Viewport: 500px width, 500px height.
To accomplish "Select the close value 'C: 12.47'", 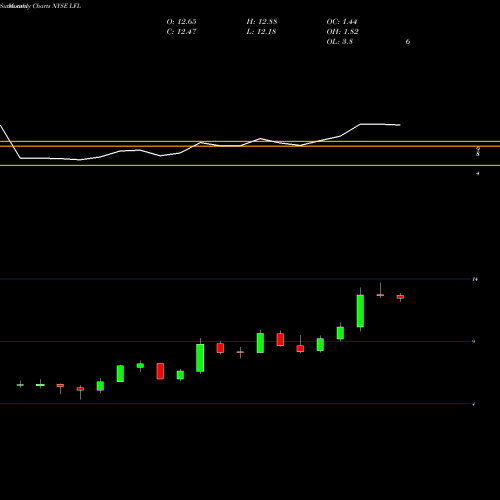I will pos(181,32).
